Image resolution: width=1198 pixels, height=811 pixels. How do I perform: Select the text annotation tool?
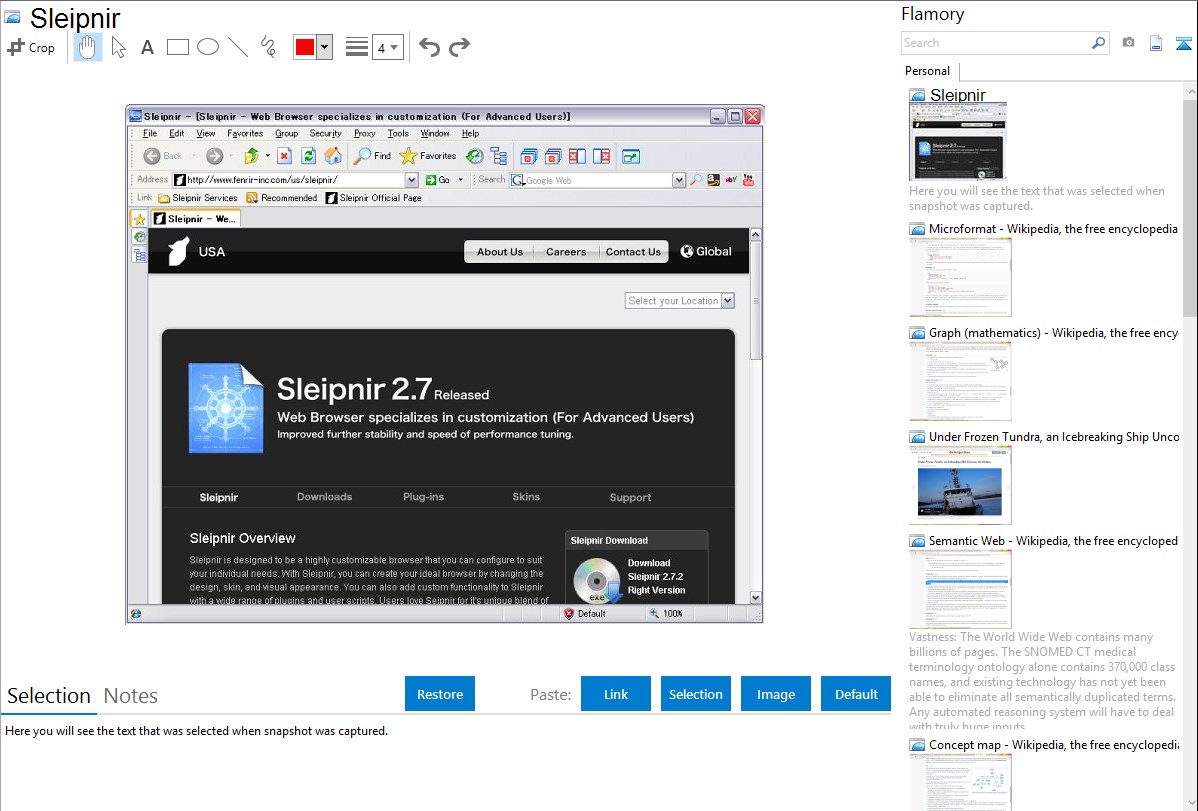click(147, 48)
